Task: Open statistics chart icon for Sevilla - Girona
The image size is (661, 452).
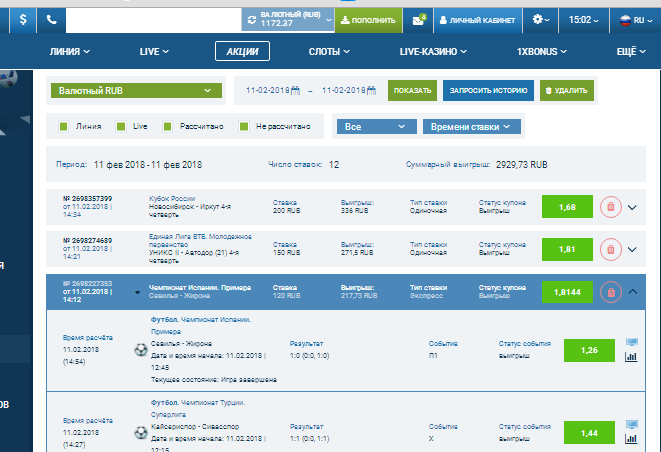Action: click(x=630, y=357)
